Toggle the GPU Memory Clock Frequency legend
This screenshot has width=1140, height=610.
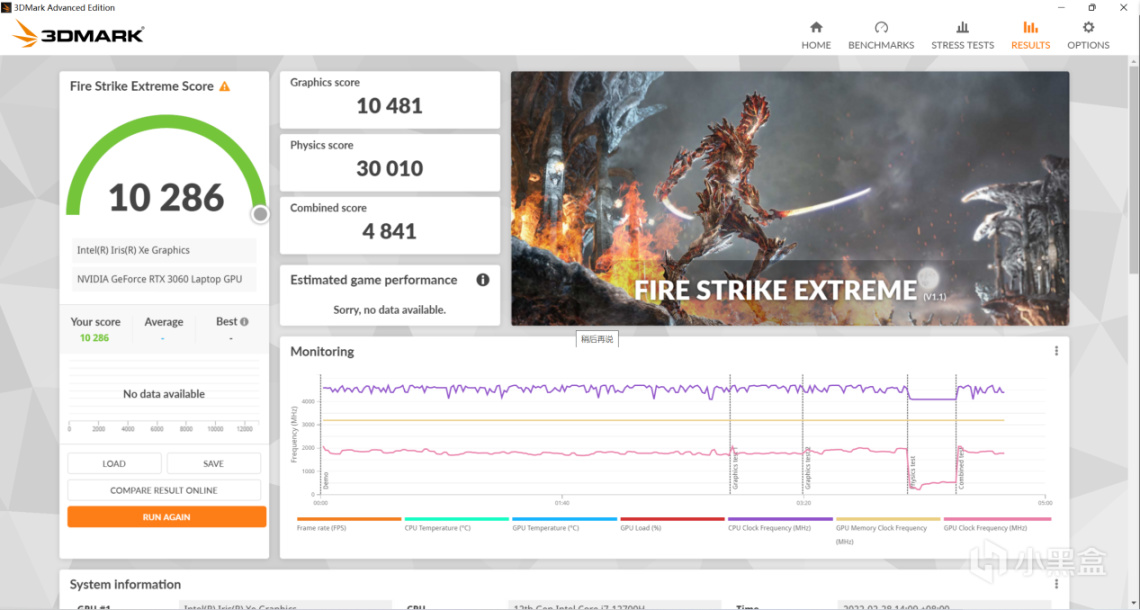pyautogui.click(x=888, y=531)
